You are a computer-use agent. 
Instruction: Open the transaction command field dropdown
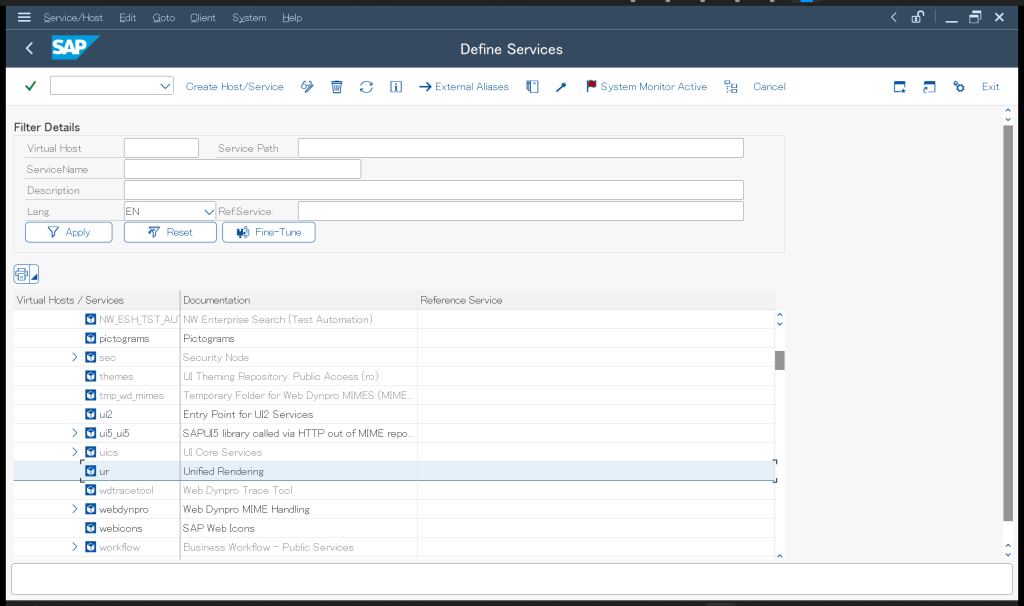coord(165,87)
